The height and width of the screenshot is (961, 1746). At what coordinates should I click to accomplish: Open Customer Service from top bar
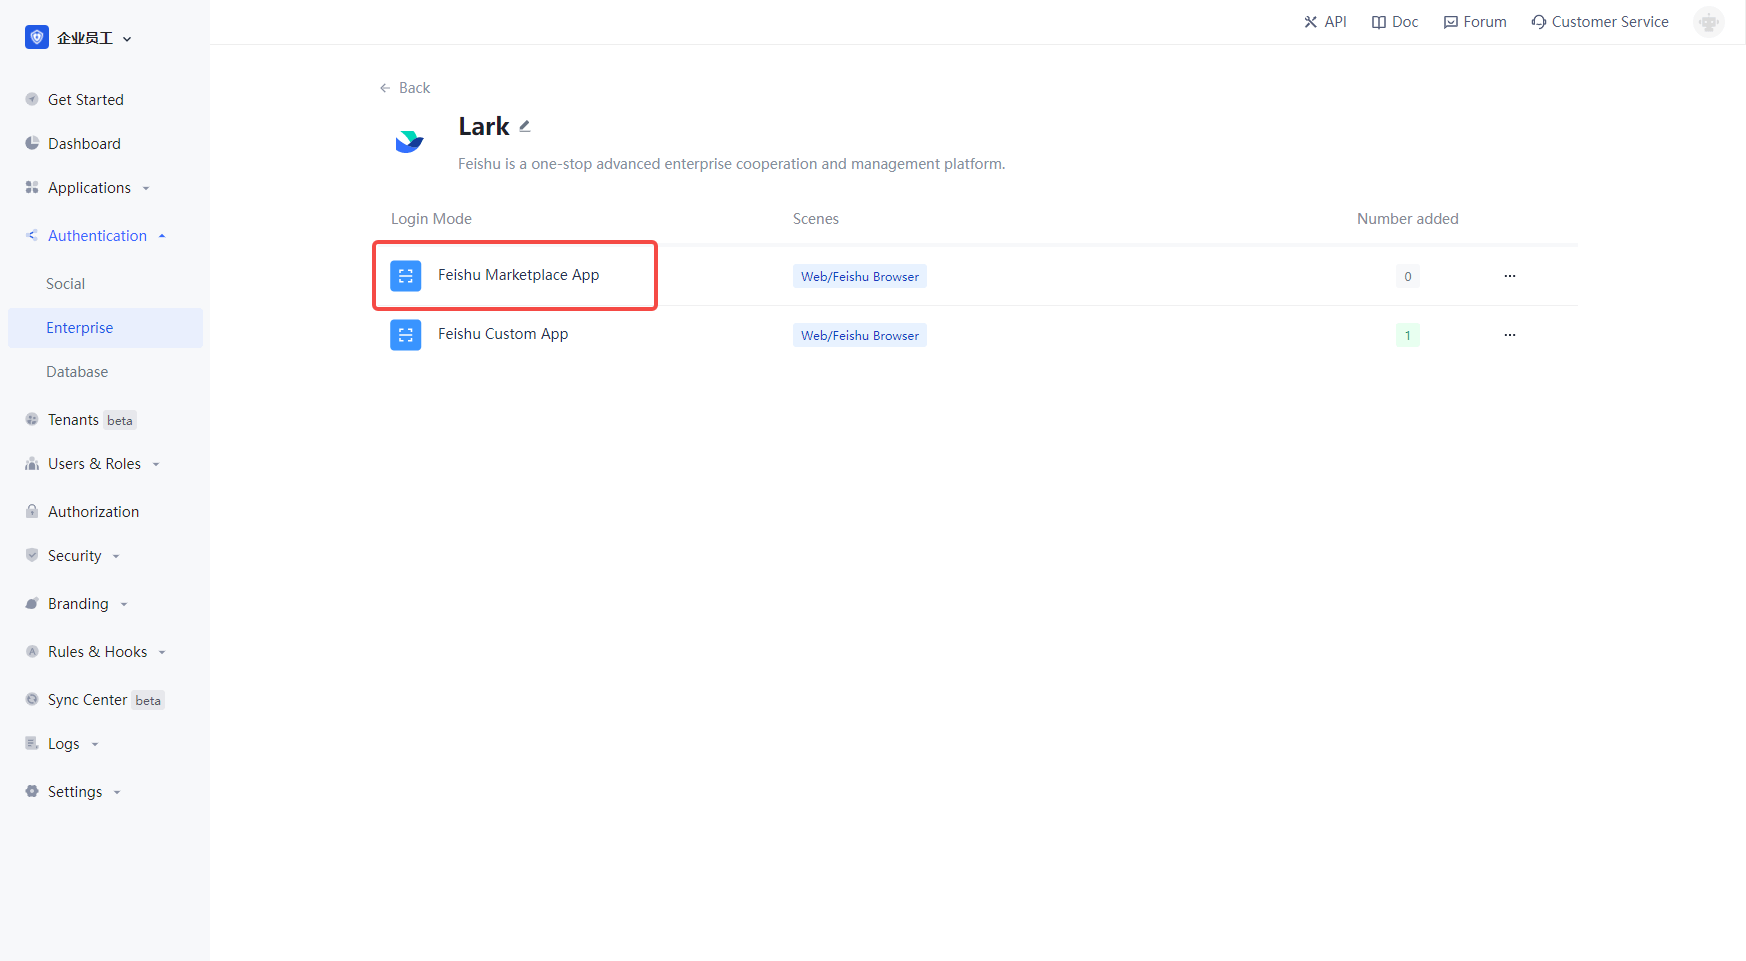[1599, 22]
